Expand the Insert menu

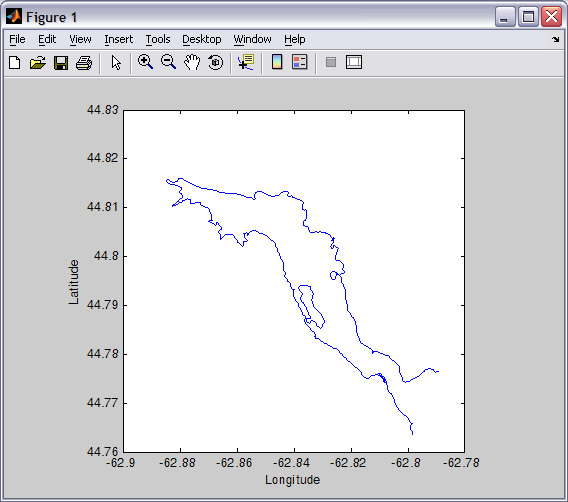[x=118, y=39]
